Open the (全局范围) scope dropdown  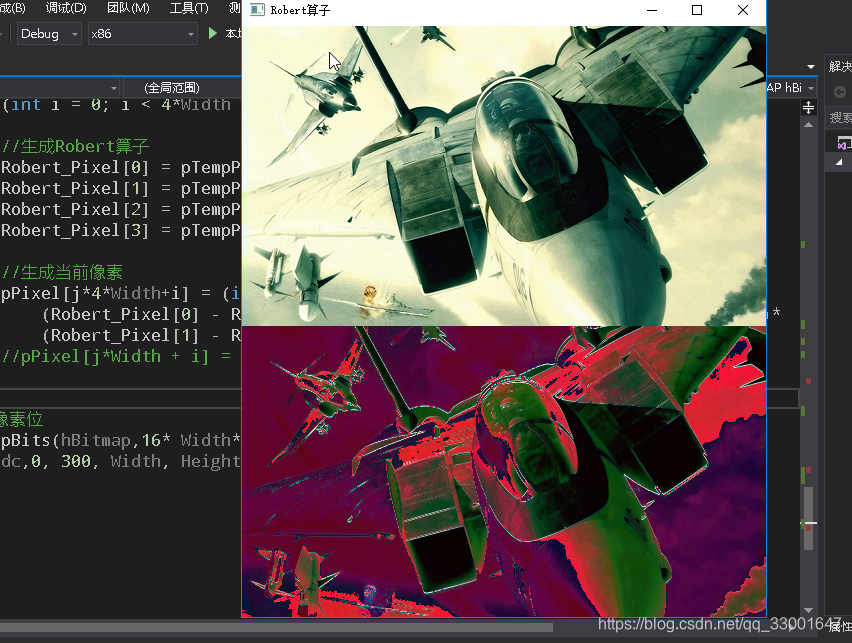click(x=182, y=88)
